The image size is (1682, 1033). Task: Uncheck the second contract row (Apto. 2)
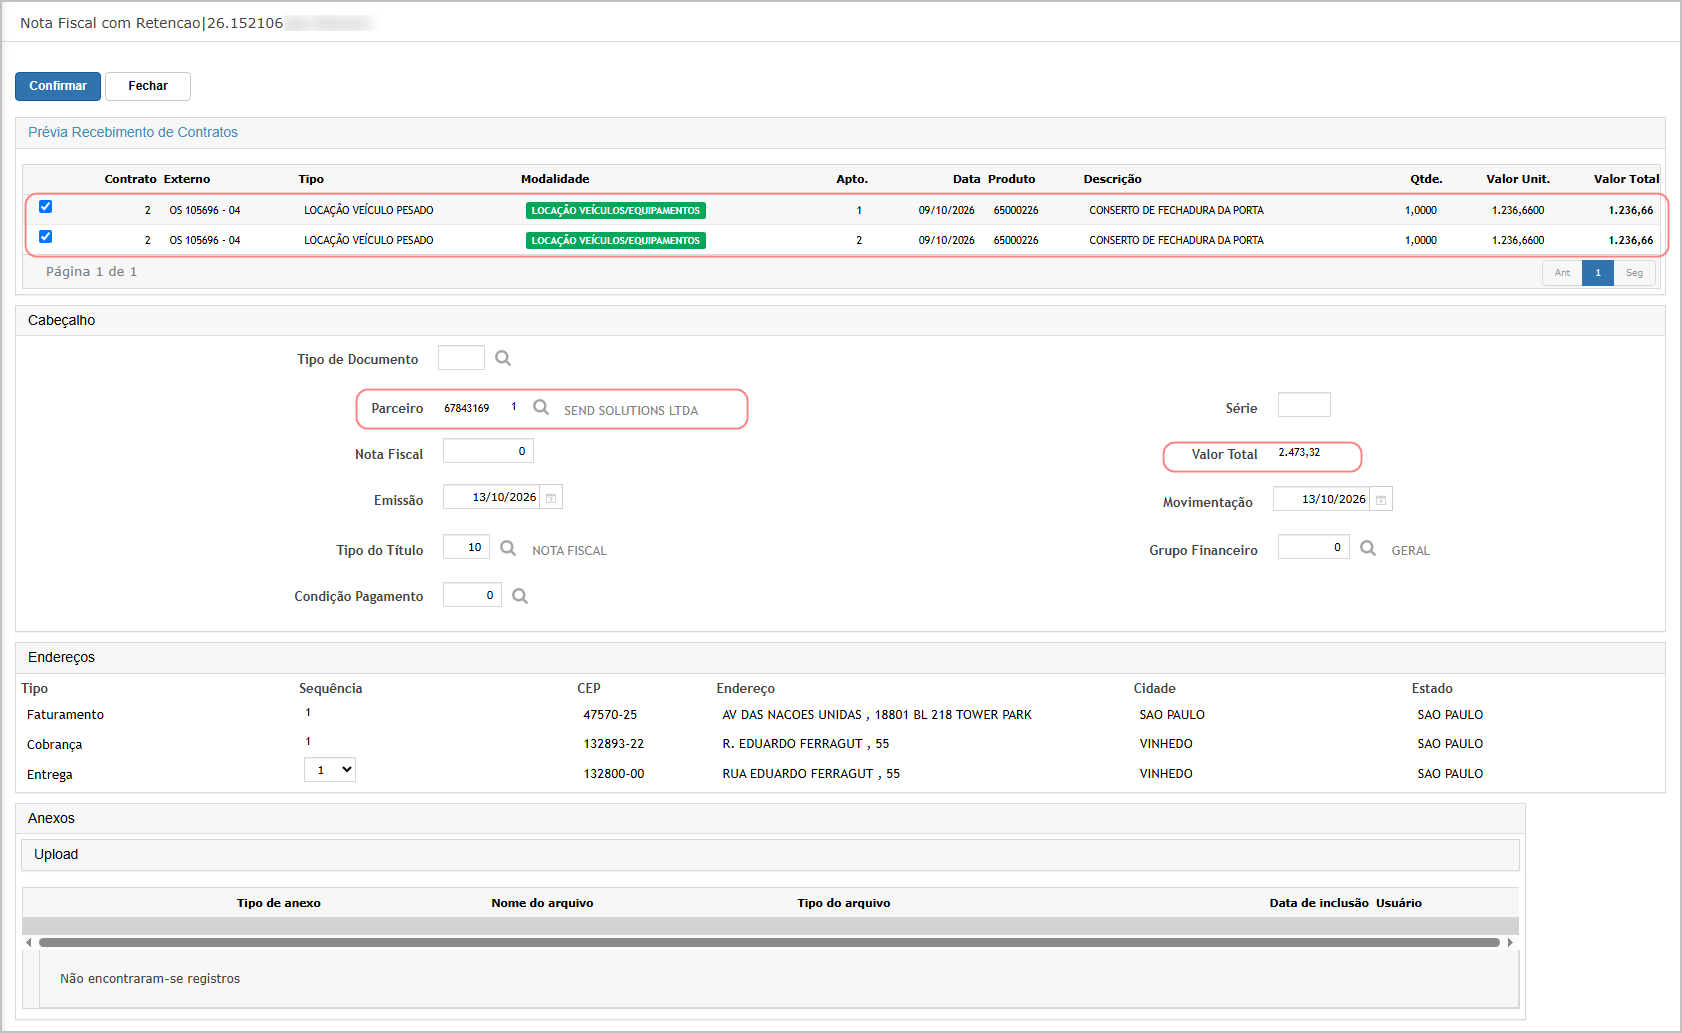point(45,237)
